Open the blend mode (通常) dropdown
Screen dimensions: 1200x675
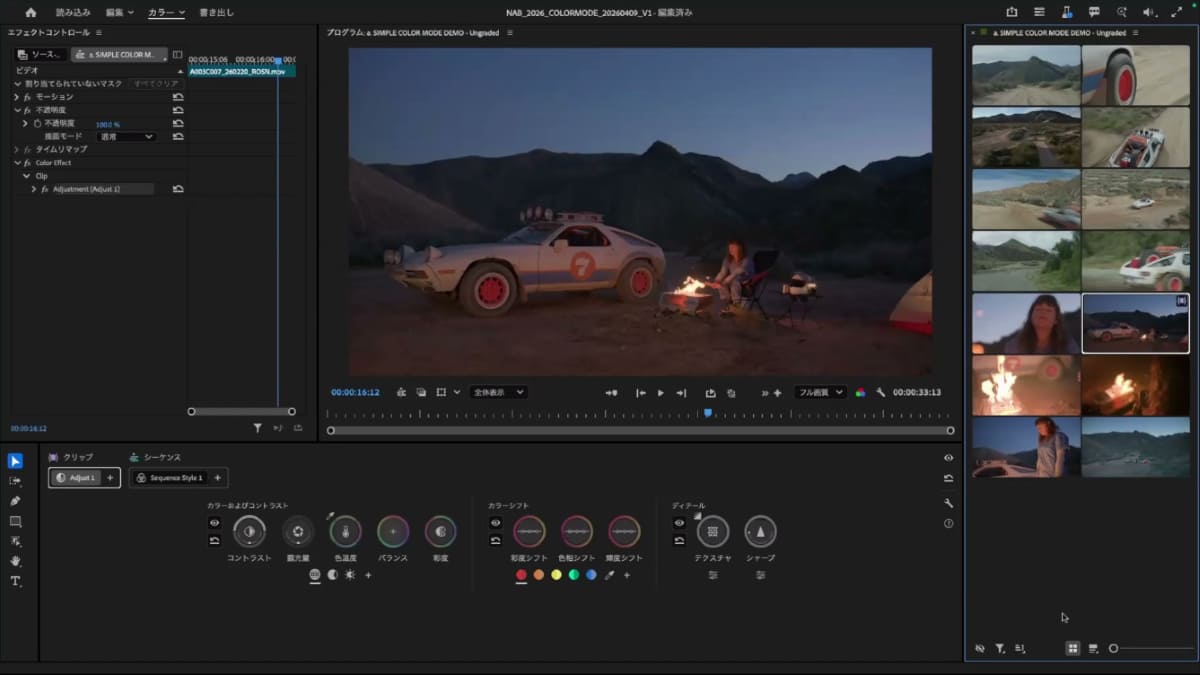[126, 136]
